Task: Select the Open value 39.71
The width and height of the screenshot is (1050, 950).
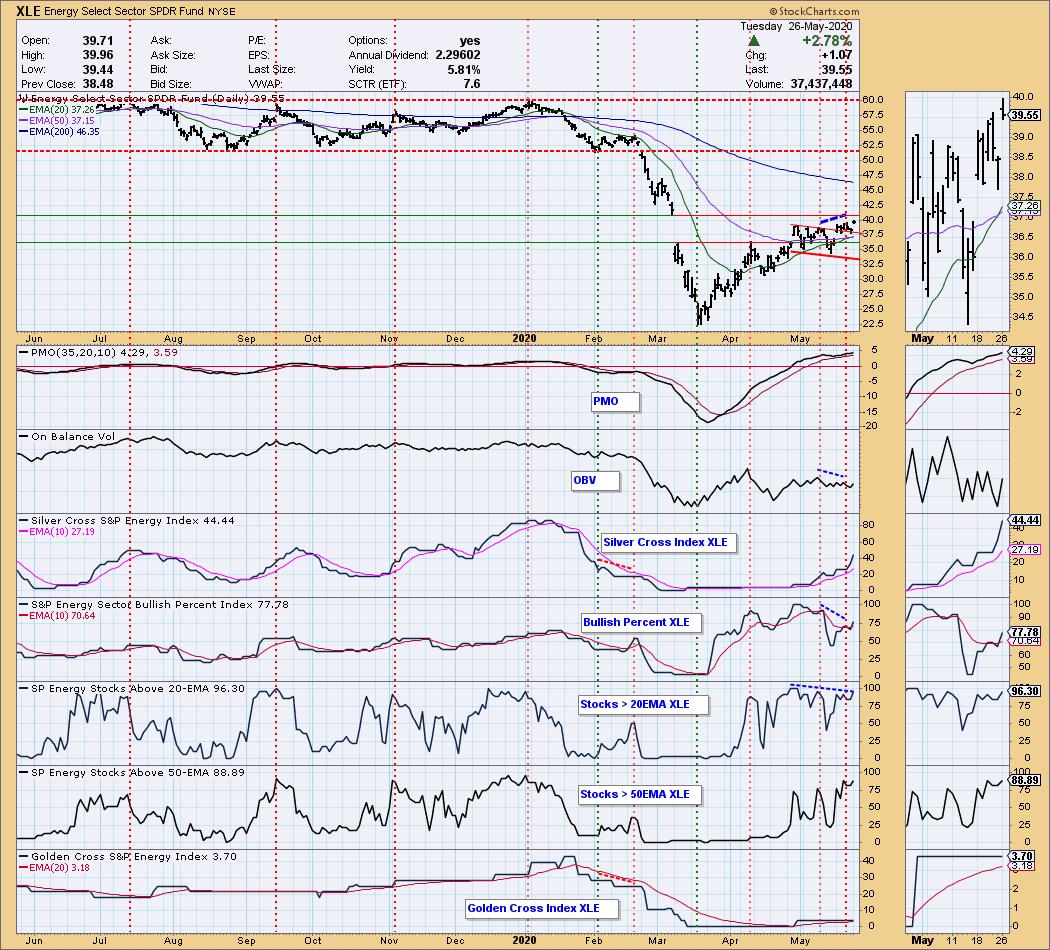Action: pyautogui.click(x=99, y=41)
